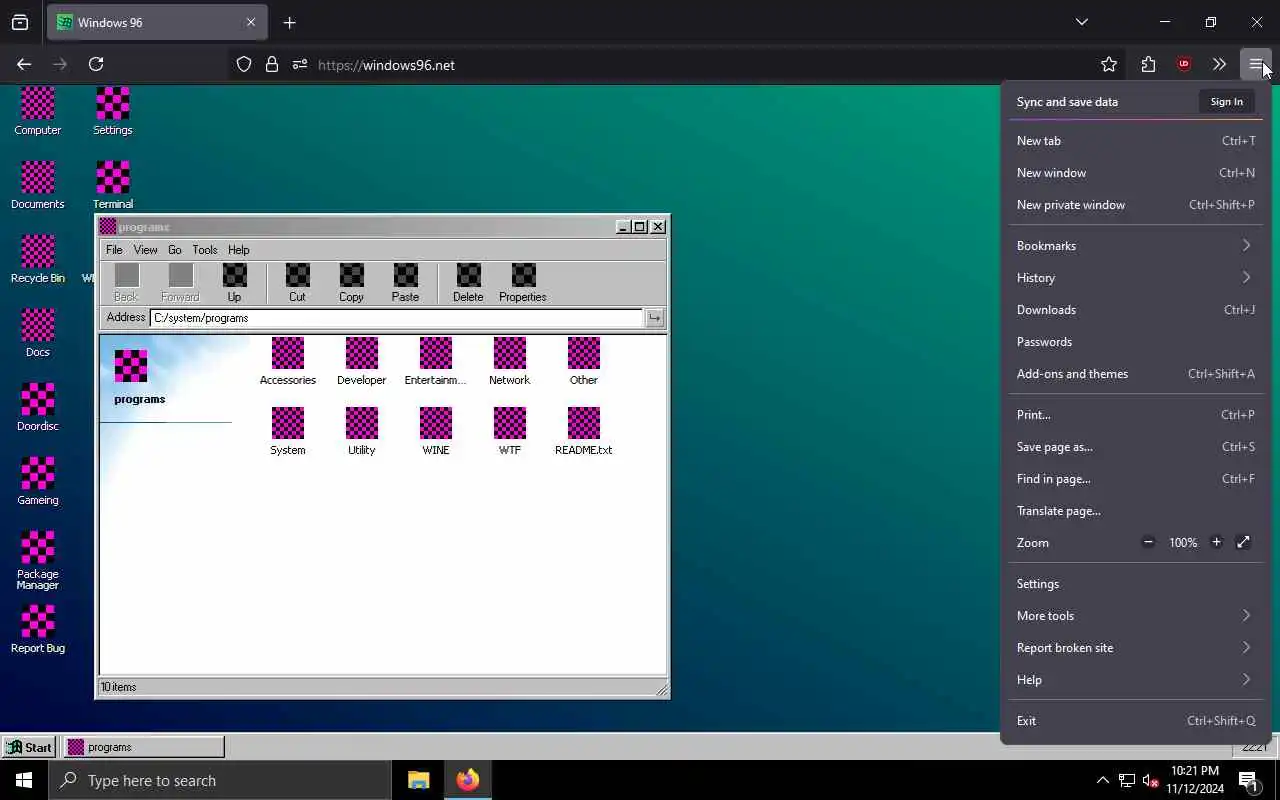Click the Delete toolbar icon

(468, 283)
